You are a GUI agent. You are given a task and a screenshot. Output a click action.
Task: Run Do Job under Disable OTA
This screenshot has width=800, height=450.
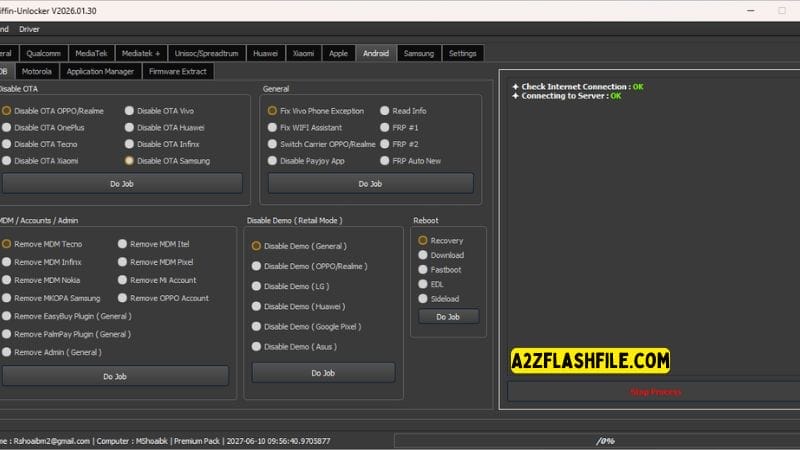[122, 184]
